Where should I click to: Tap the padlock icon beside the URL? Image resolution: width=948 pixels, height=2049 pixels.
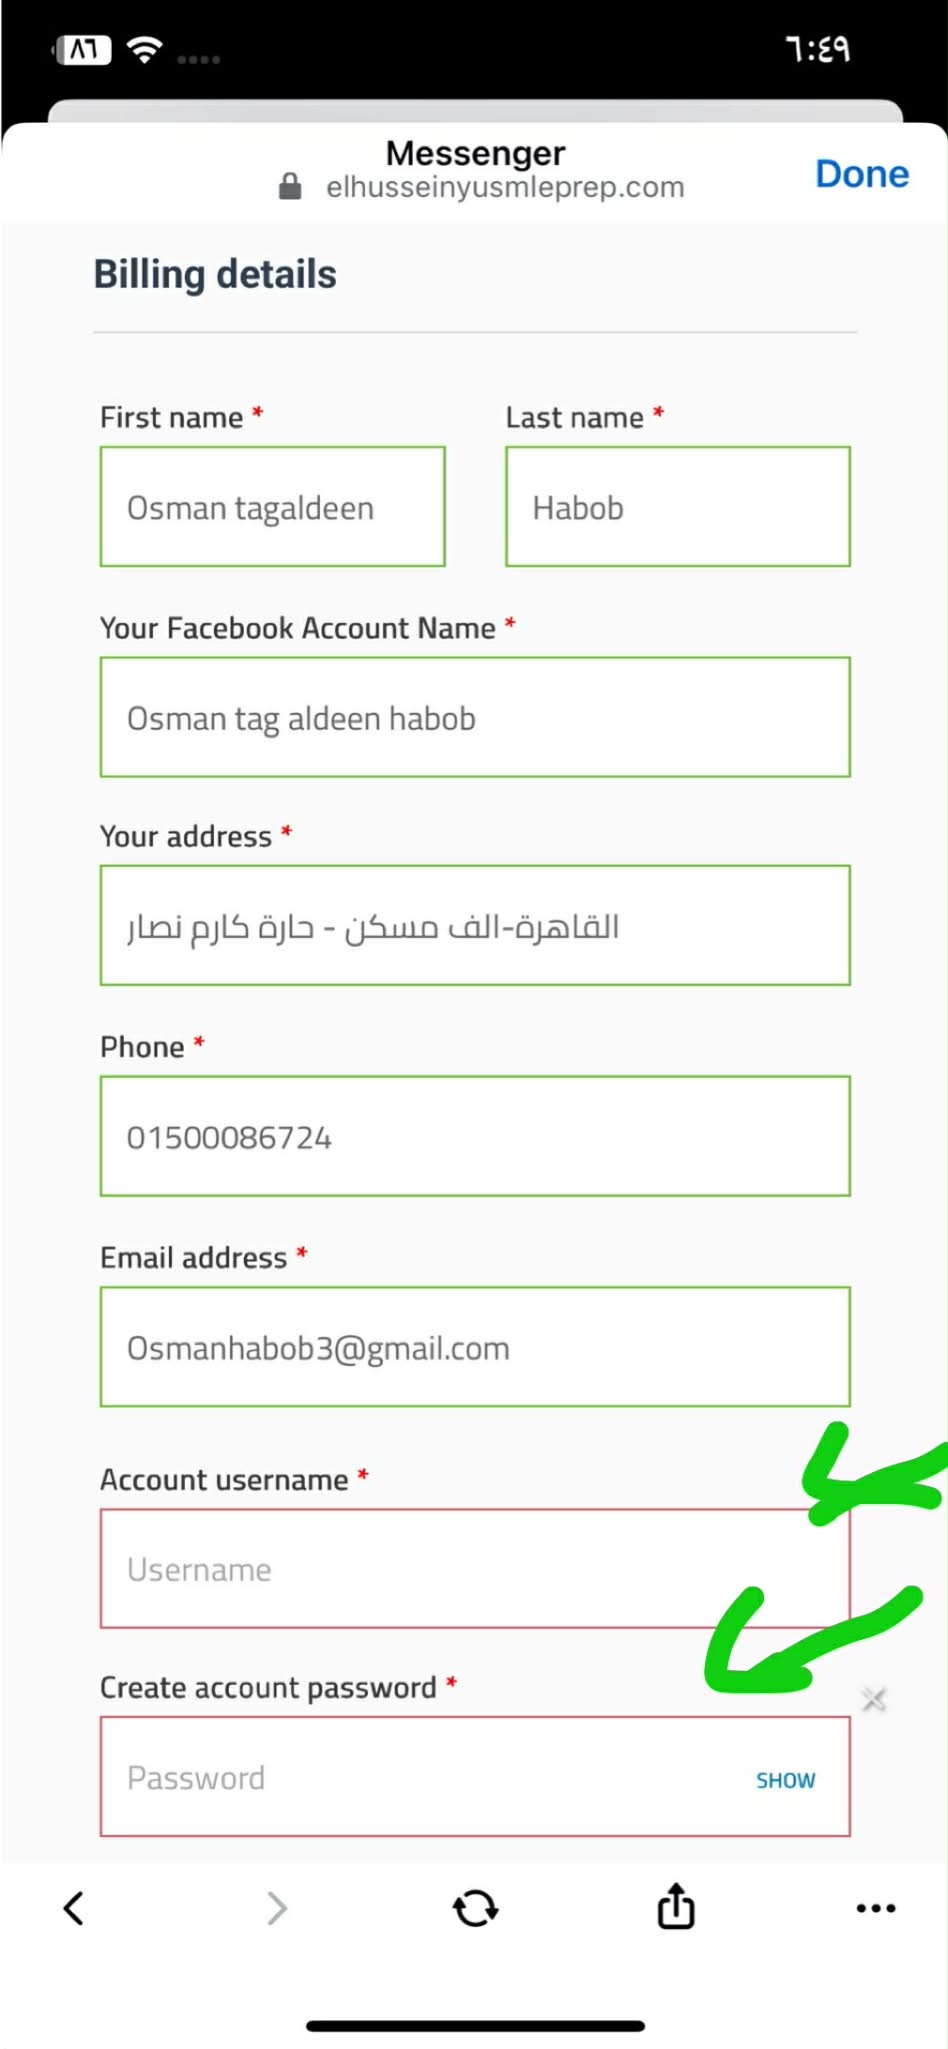coord(290,187)
